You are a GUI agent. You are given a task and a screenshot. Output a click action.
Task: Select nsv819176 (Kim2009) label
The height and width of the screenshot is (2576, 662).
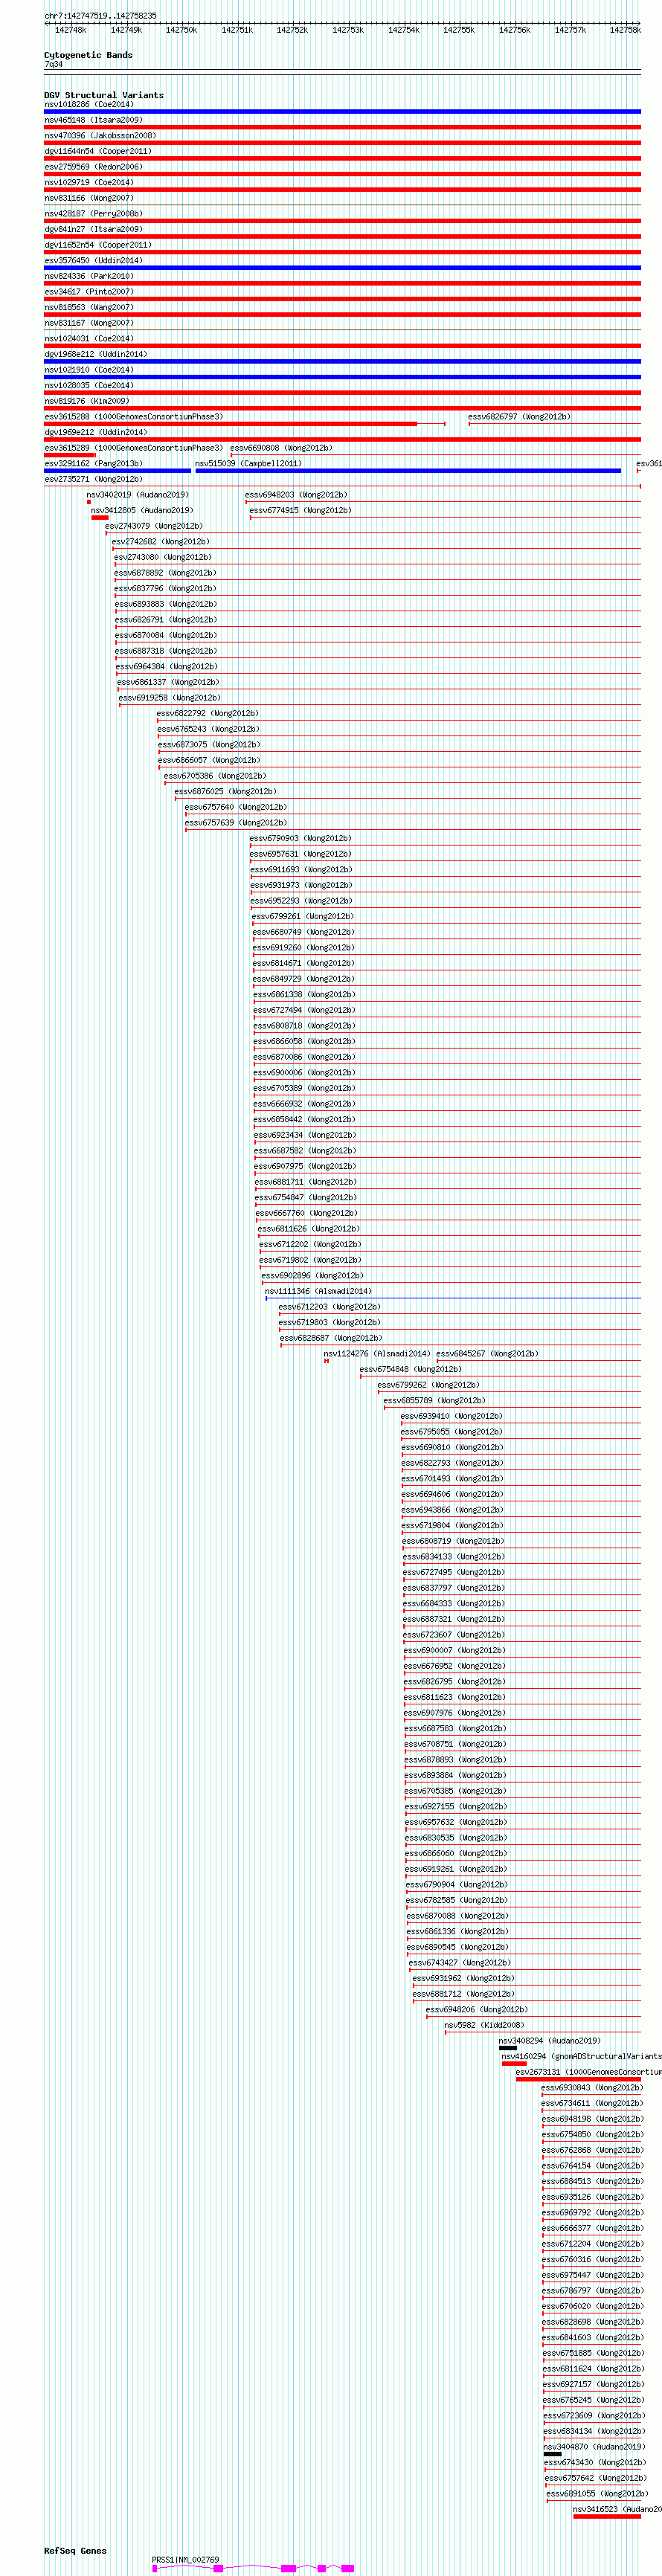coord(87,401)
